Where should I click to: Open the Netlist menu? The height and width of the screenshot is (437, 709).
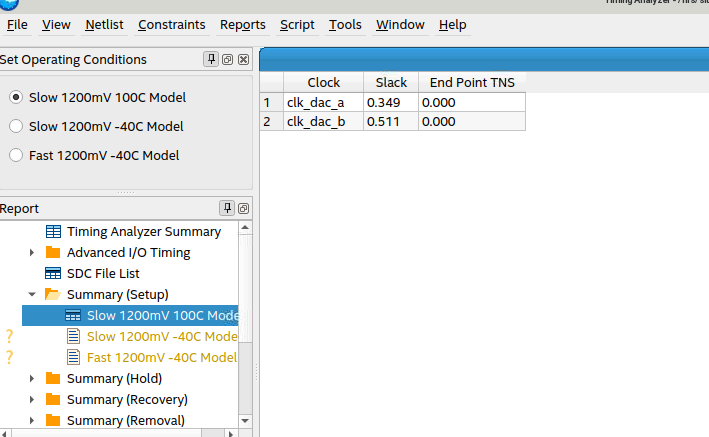coord(104,24)
